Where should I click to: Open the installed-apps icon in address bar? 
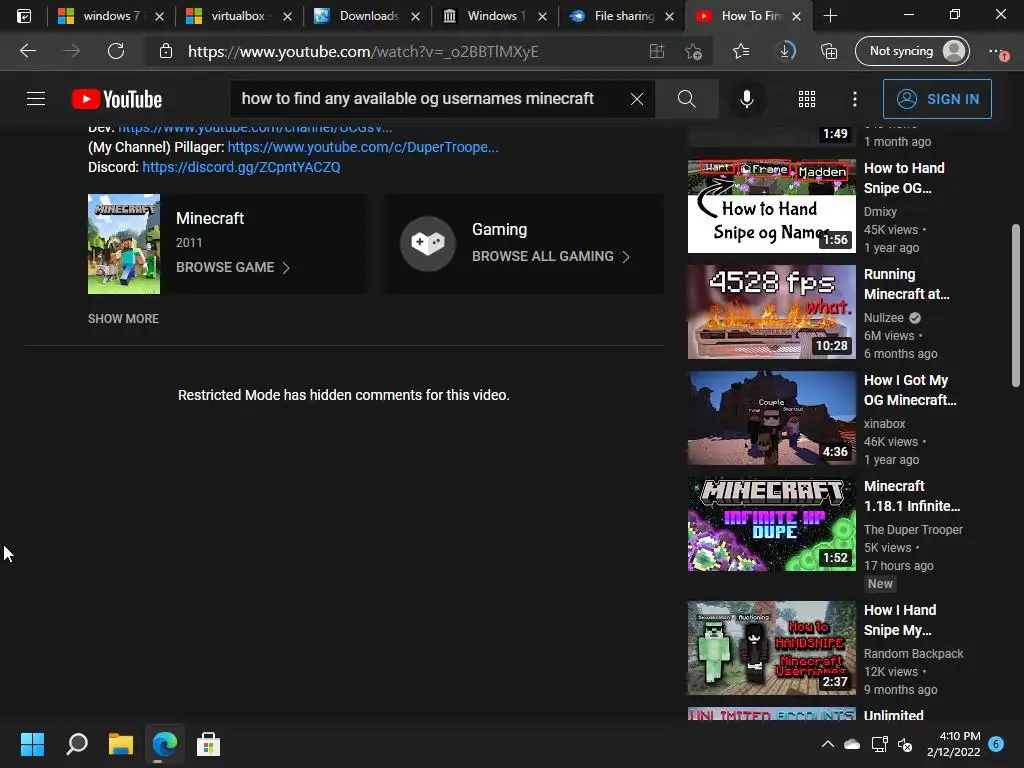pyautogui.click(x=656, y=51)
